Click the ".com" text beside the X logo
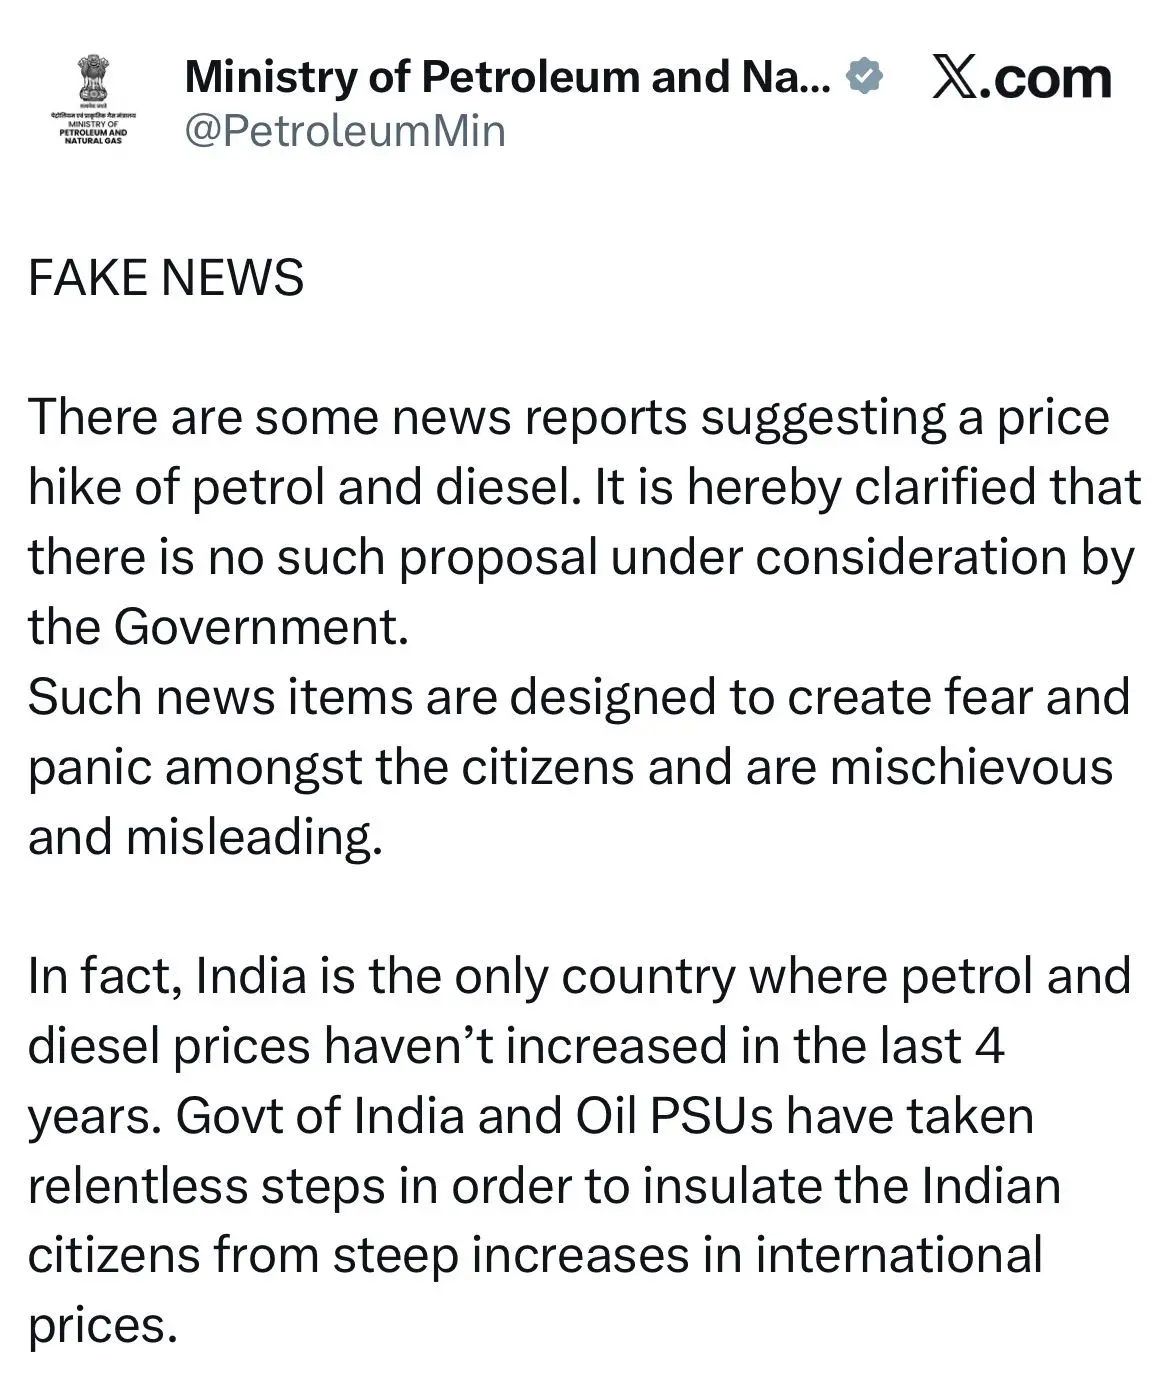The image size is (1170, 1391). click(x=1044, y=79)
